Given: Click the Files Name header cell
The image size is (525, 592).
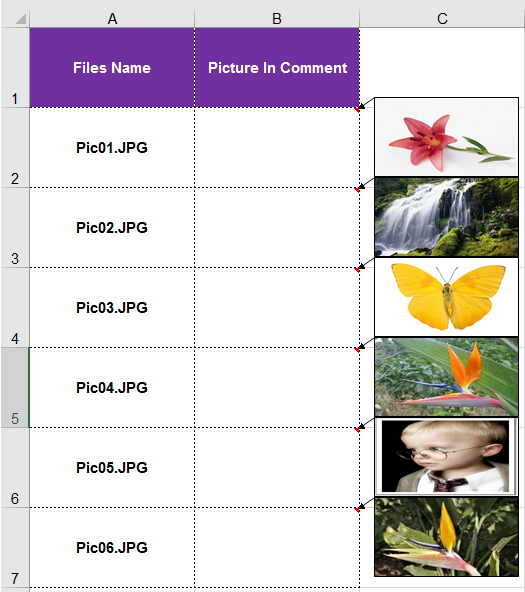Looking at the screenshot, I should point(112,68).
